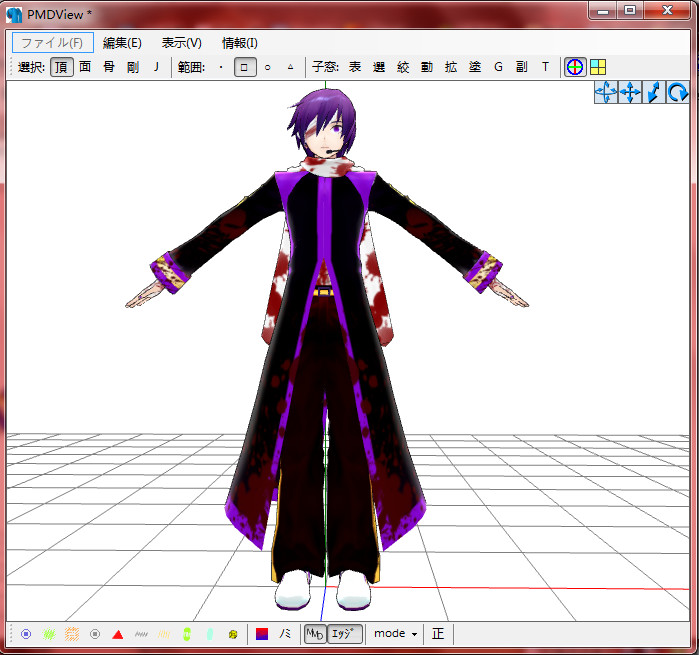The image size is (699, 655).
Task: Toggle the 頂 vertex selection mode
Action: 62,67
